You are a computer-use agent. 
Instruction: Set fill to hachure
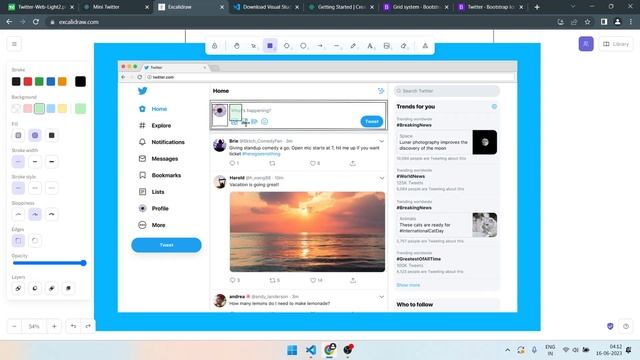[x=18, y=135]
